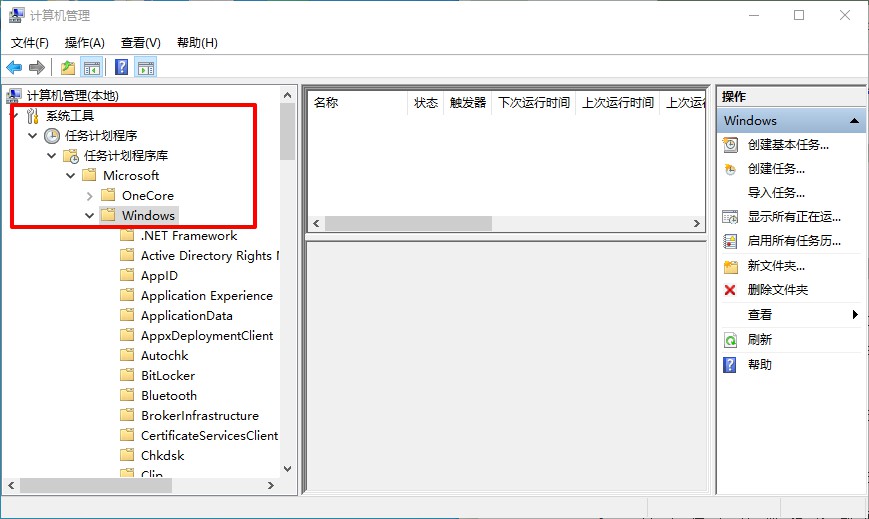Select the BitLocker folder in the tree
The height and width of the screenshot is (519, 869).
pos(168,376)
